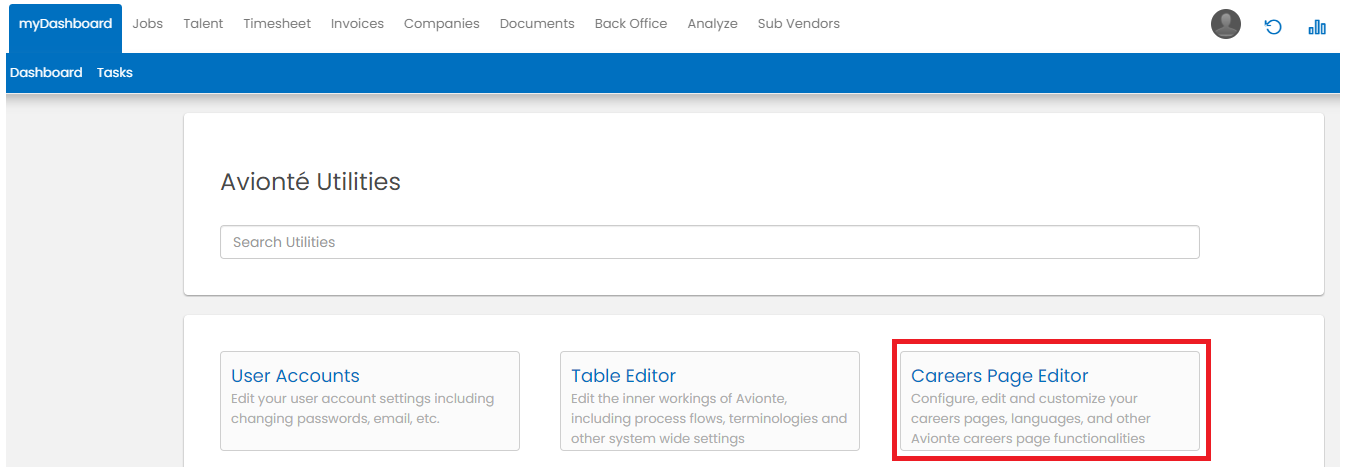Open the Sub Vendors menu
Viewport: 1346px width, 475px height.
click(799, 23)
